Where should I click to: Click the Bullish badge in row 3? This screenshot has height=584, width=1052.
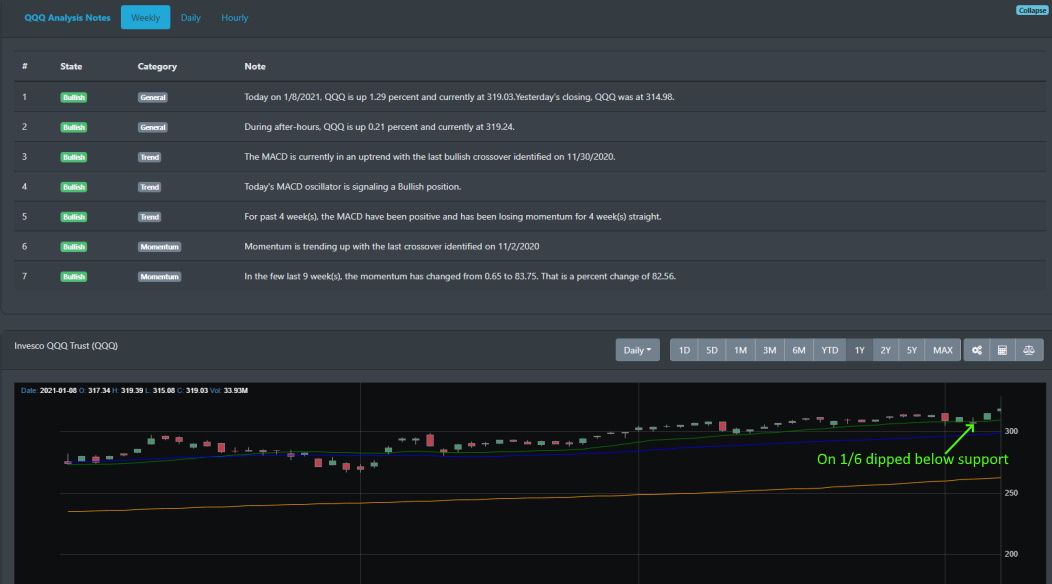click(74, 157)
